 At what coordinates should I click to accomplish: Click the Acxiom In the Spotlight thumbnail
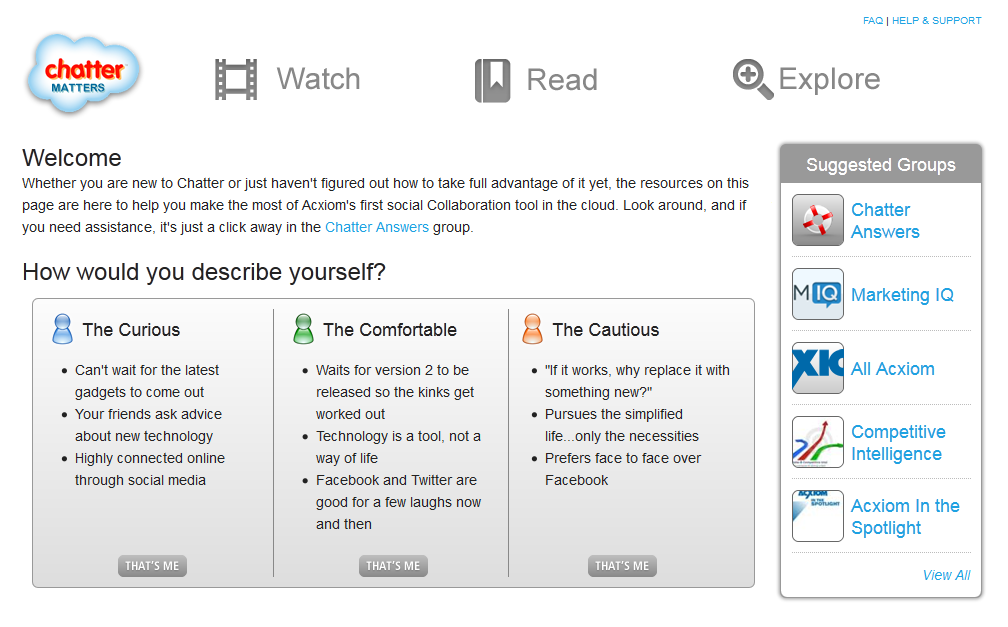(x=818, y=516)
